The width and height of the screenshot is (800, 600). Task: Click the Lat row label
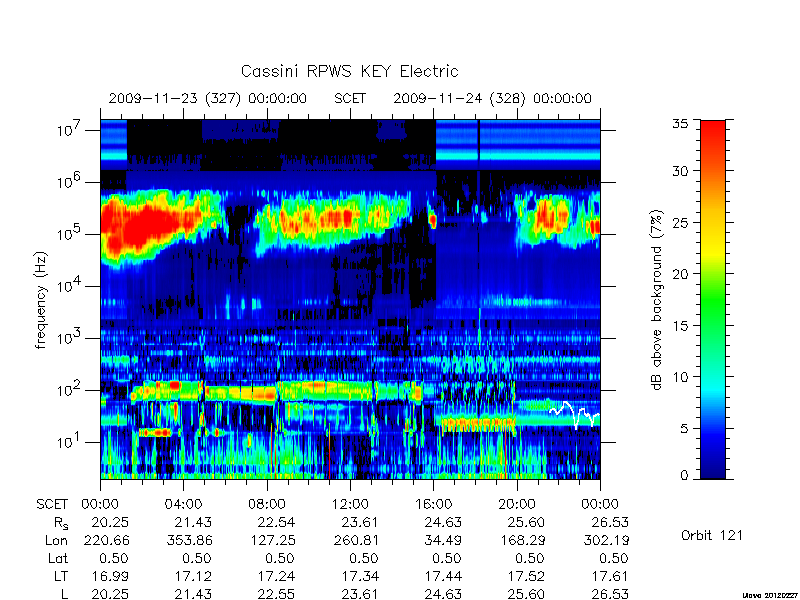pyautogui.click(x=58, y=558)
